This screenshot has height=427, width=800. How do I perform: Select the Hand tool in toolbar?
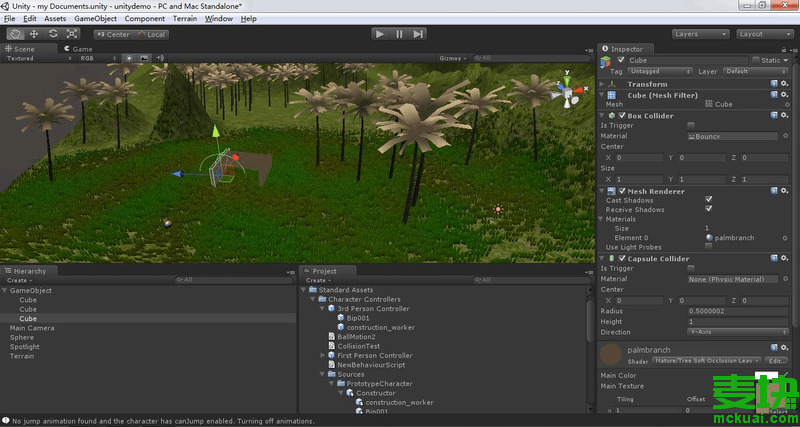coord(15,34)
